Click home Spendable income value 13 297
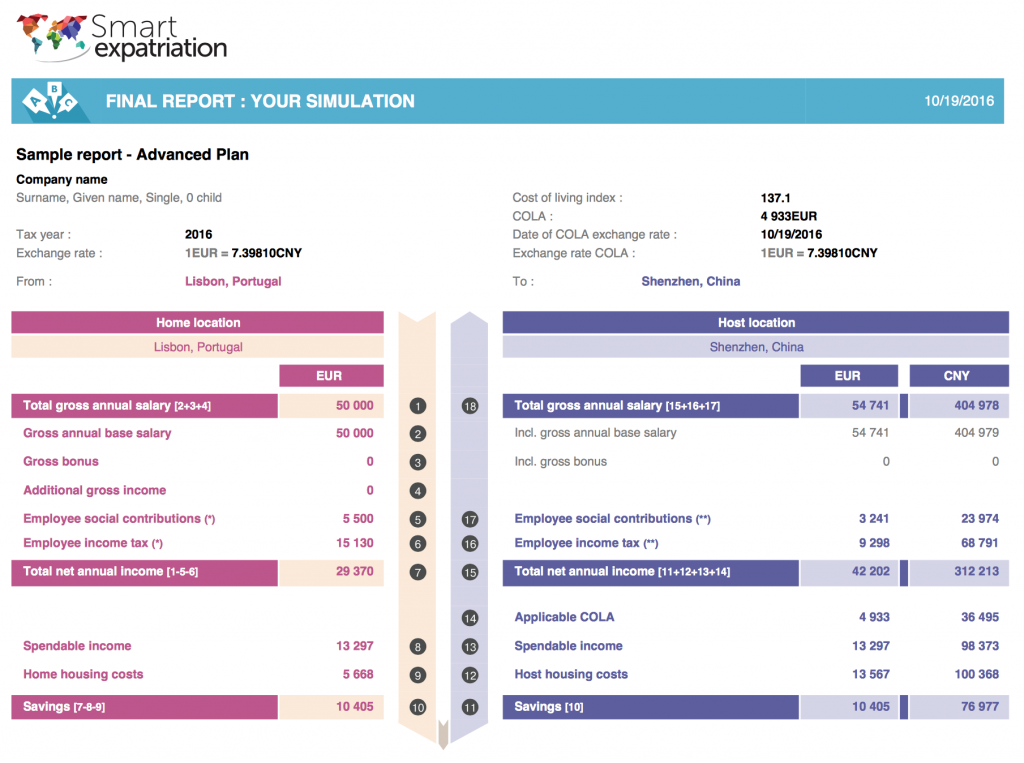The image size is (1024, 763). (355, 646)
